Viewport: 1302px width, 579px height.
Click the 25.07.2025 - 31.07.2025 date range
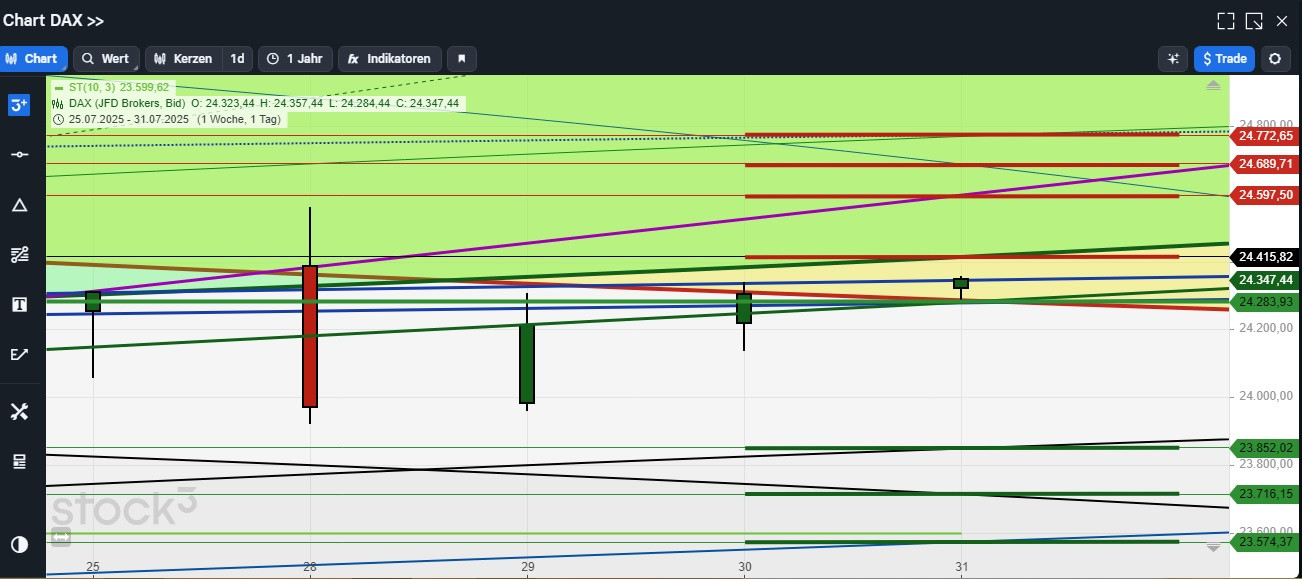click(129, 119)
